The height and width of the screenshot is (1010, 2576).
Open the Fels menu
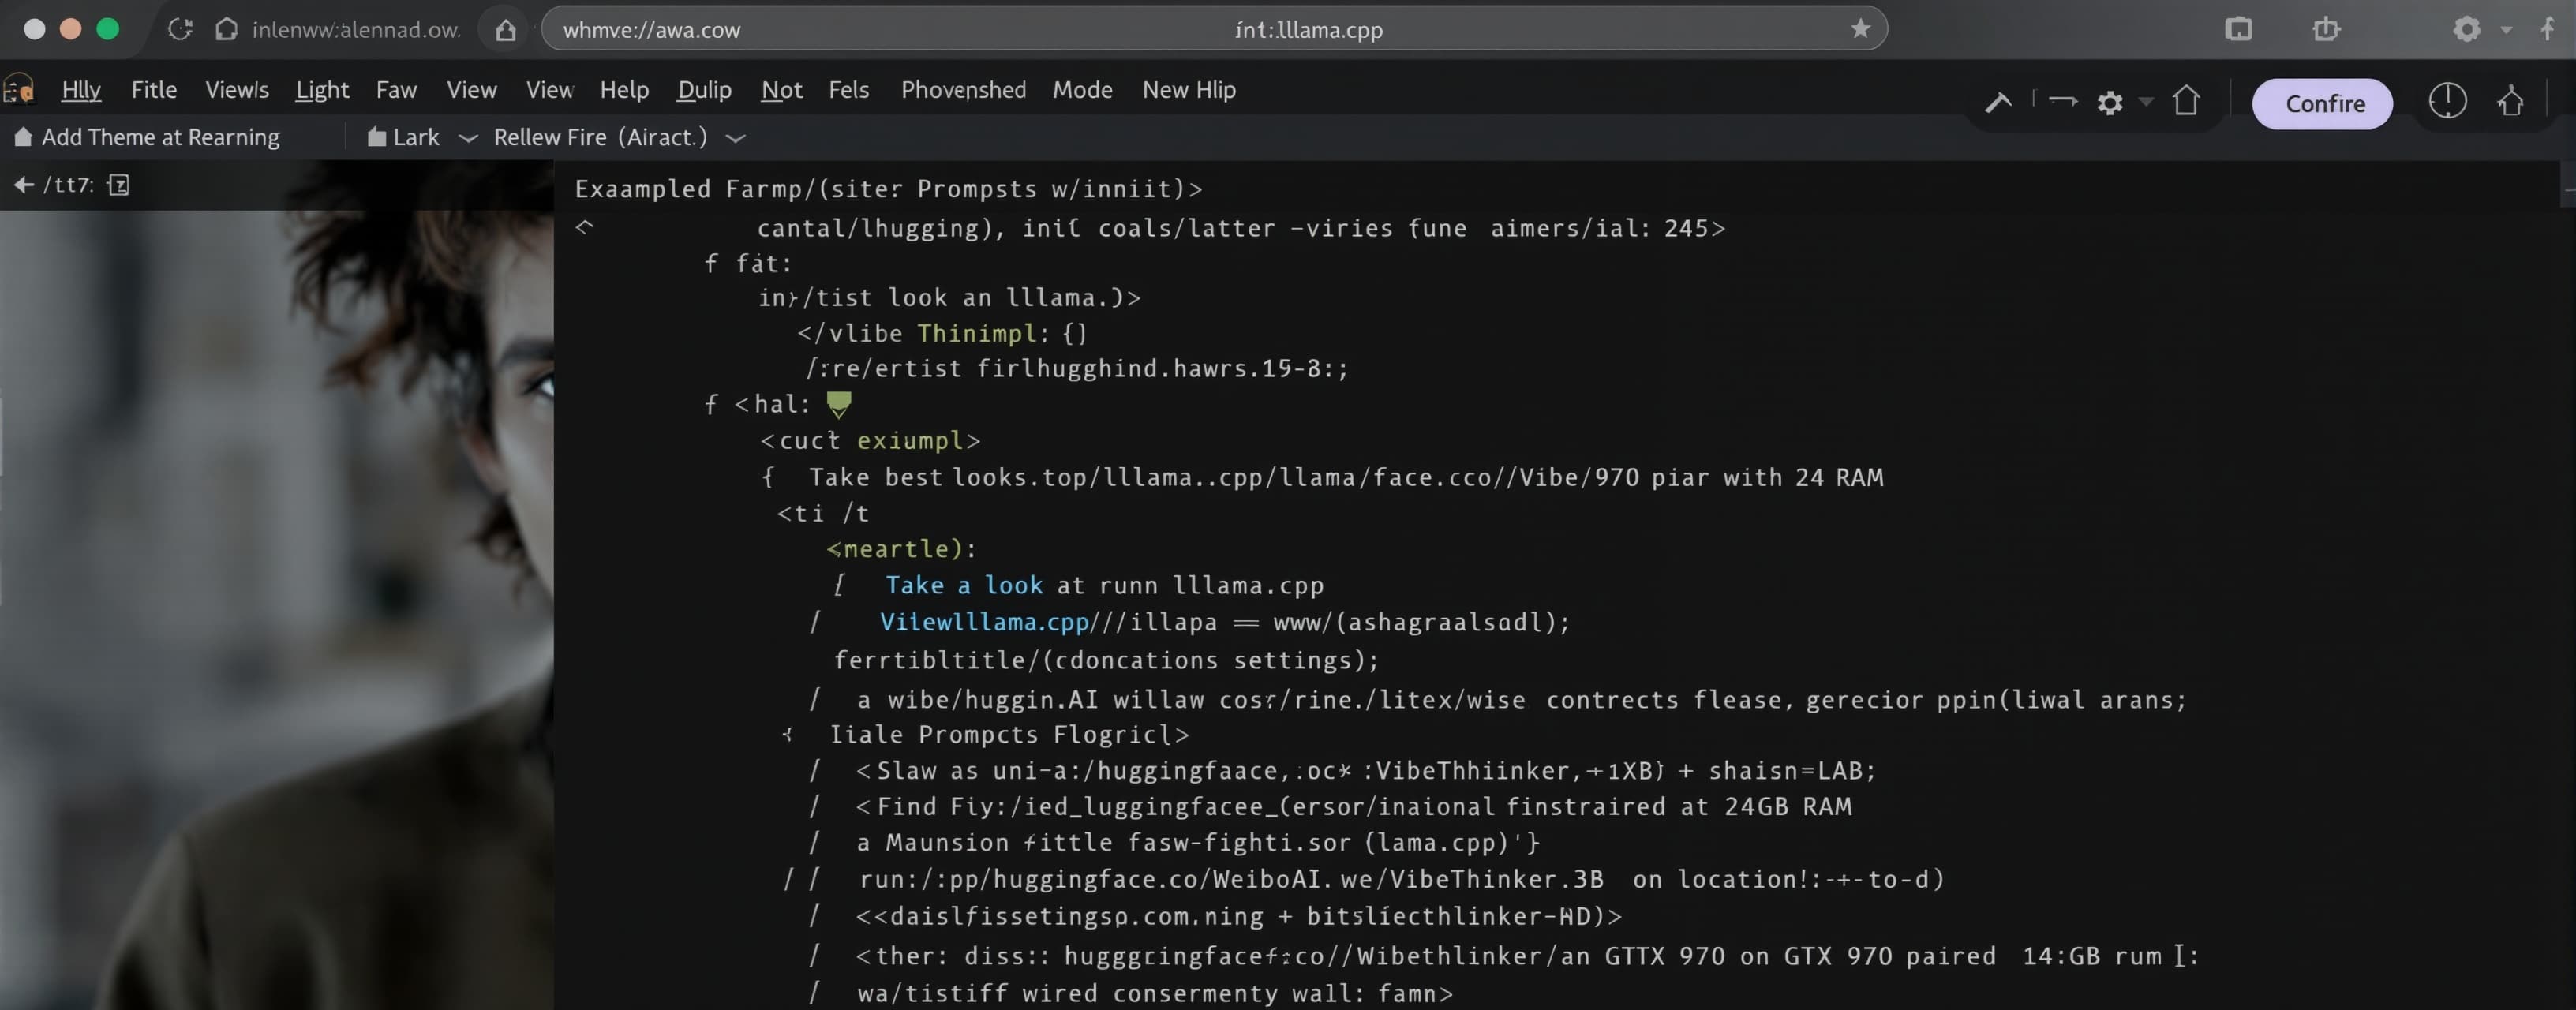848,90
